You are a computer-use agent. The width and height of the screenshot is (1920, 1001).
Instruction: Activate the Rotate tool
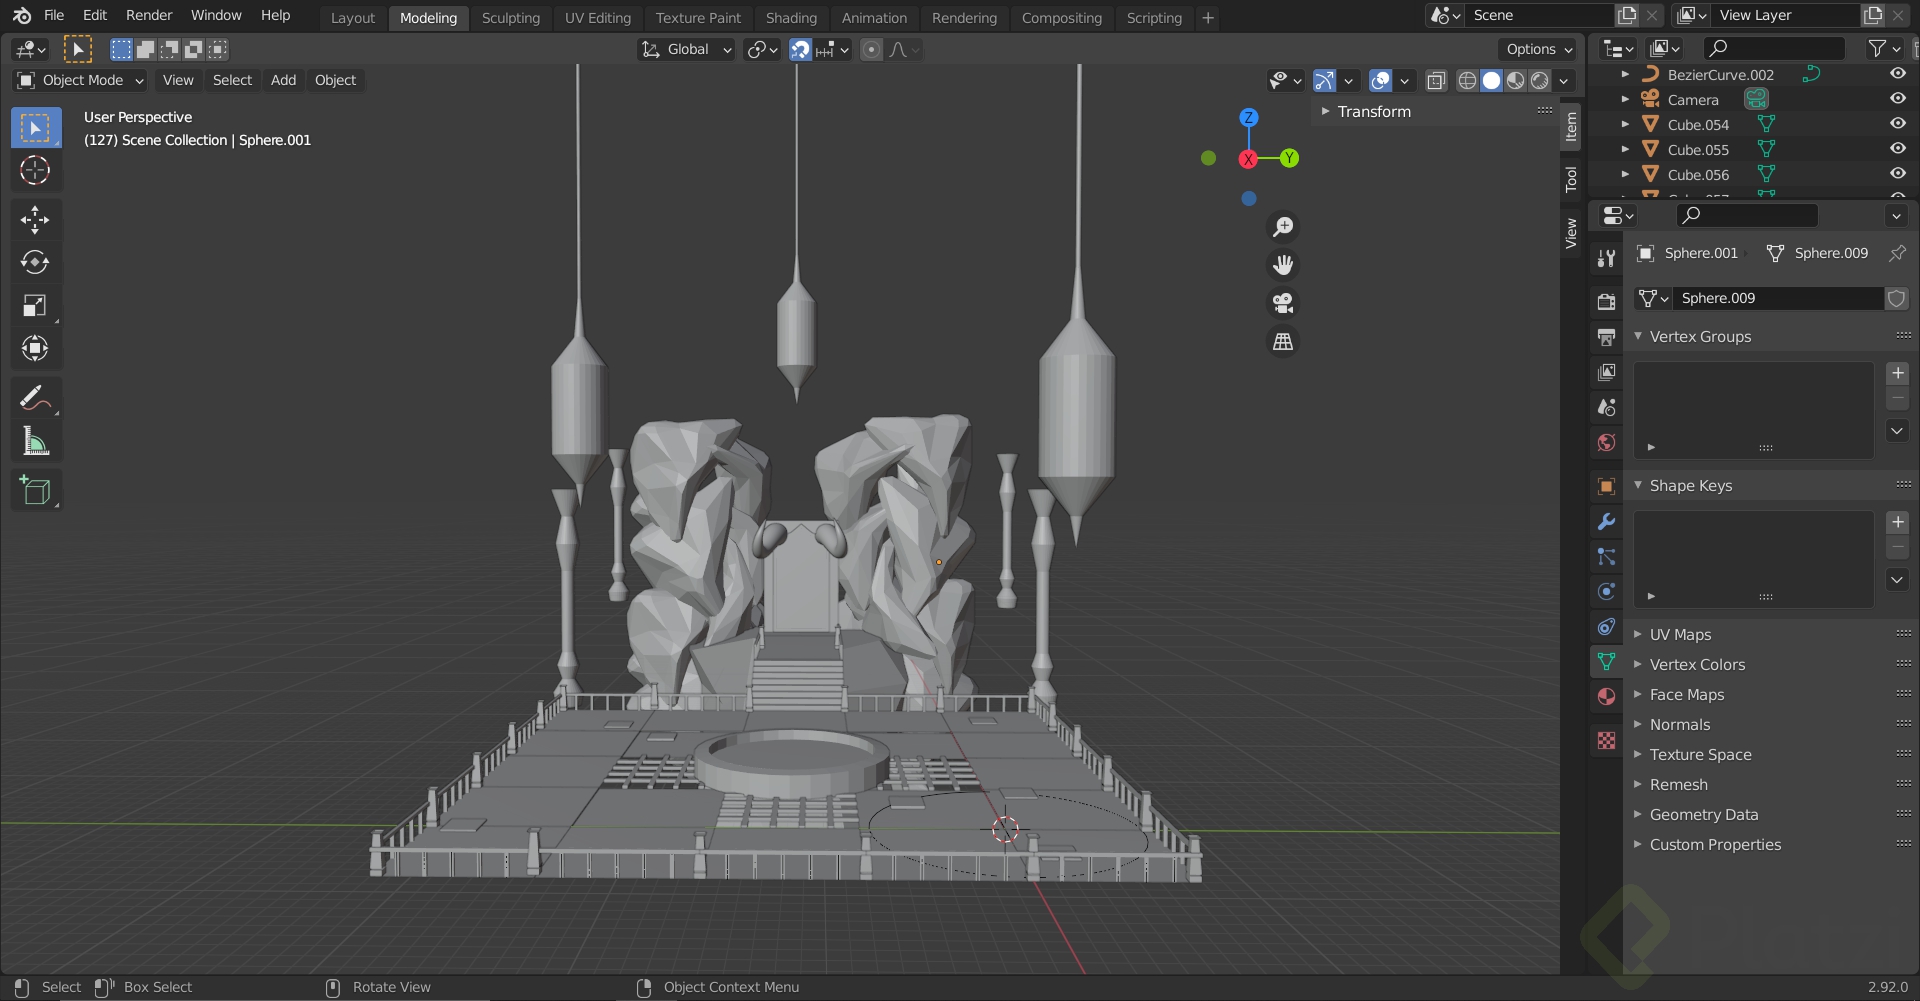35,262
